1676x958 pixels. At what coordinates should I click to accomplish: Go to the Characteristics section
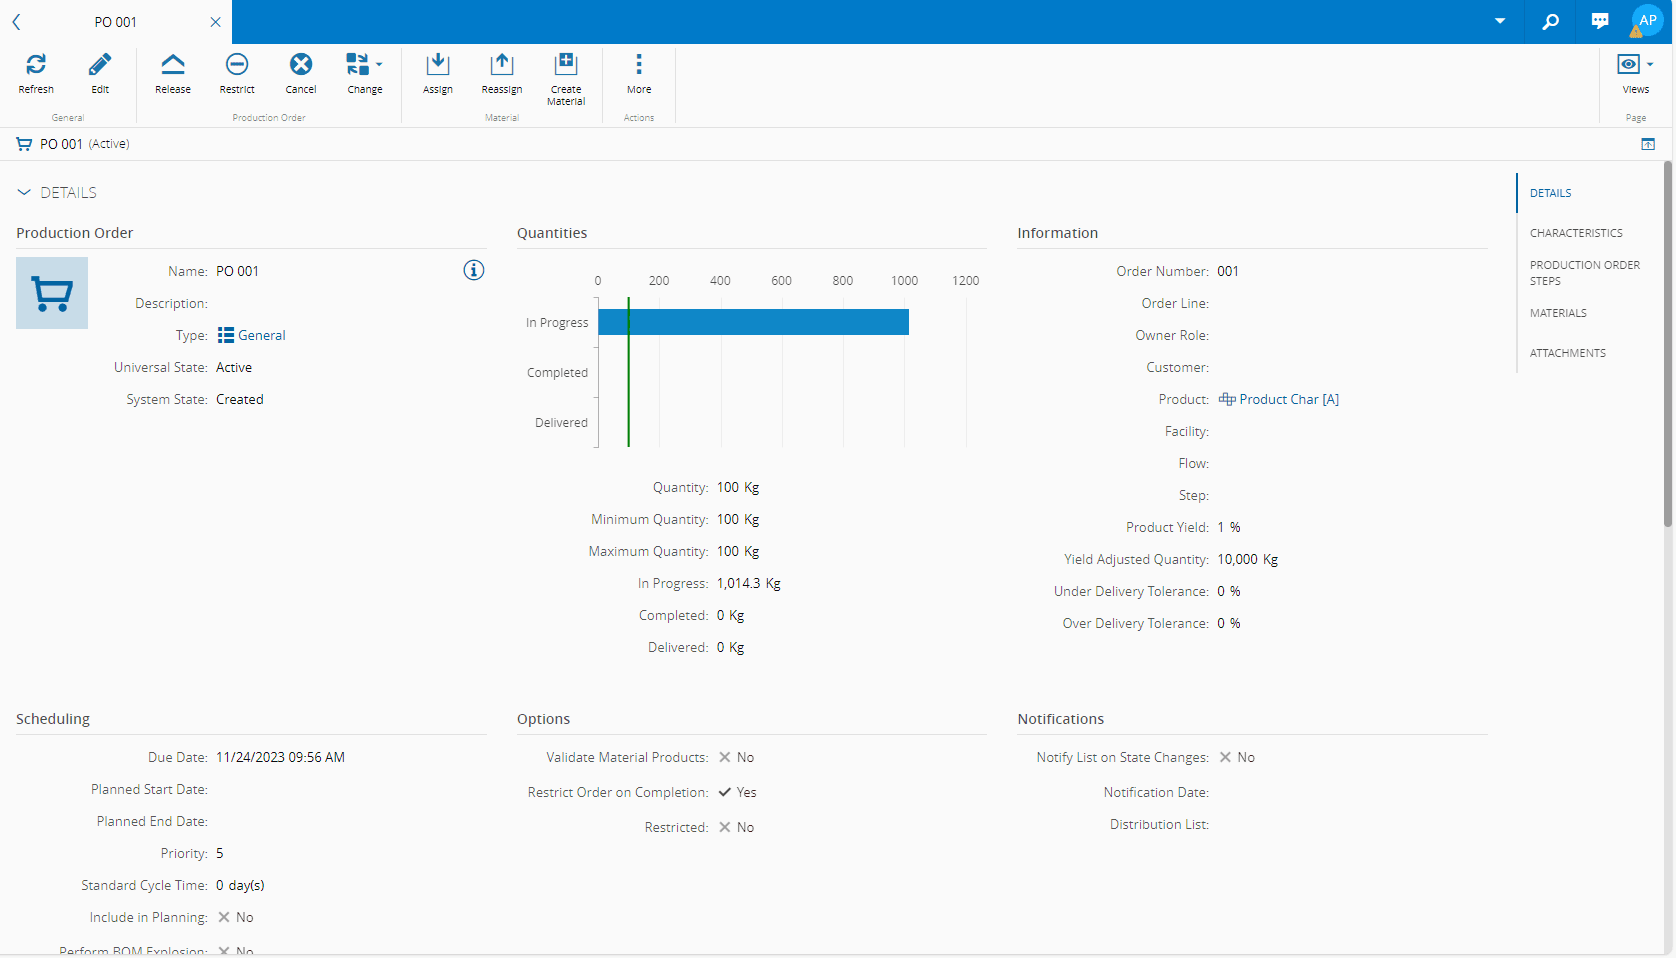point(1576,233)
